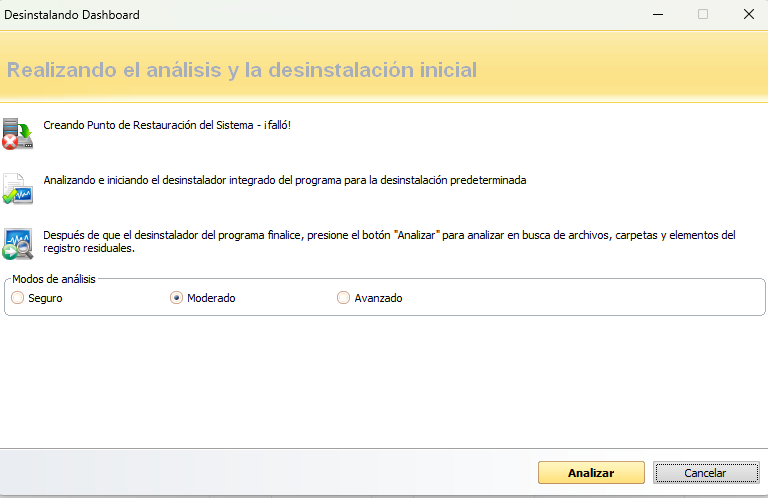Click the "Moderado" text label
The image size is (768, 498).
211,298
